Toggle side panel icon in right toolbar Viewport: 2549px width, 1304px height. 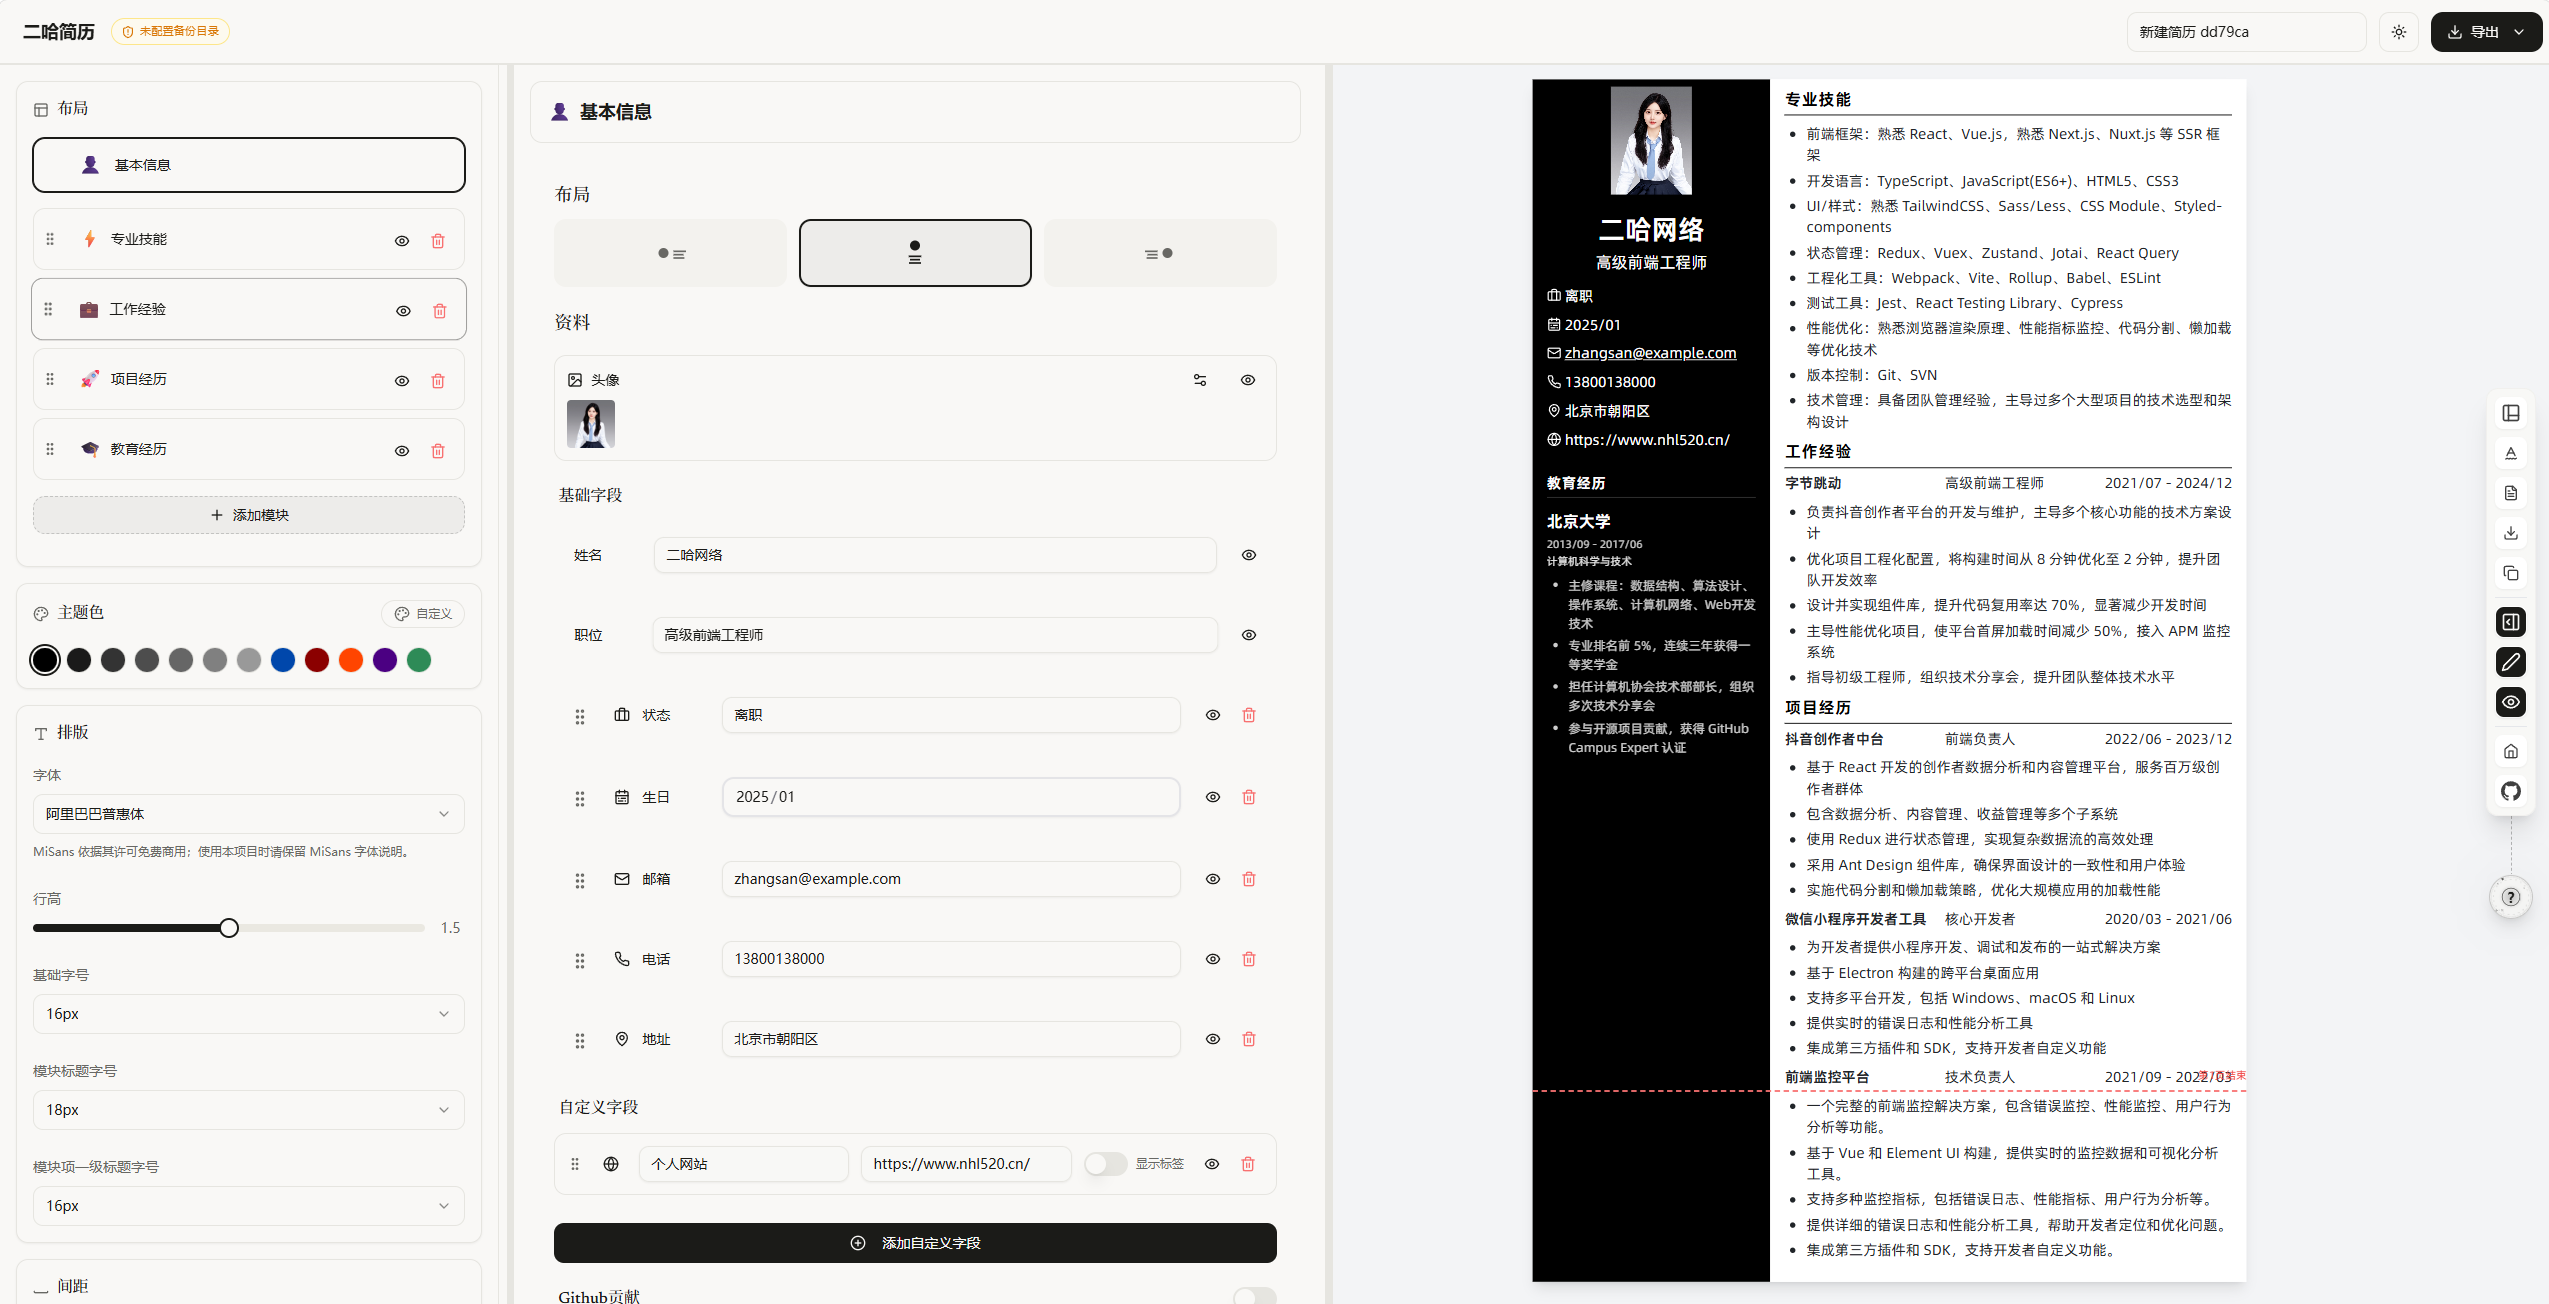tap(2511, 622)
